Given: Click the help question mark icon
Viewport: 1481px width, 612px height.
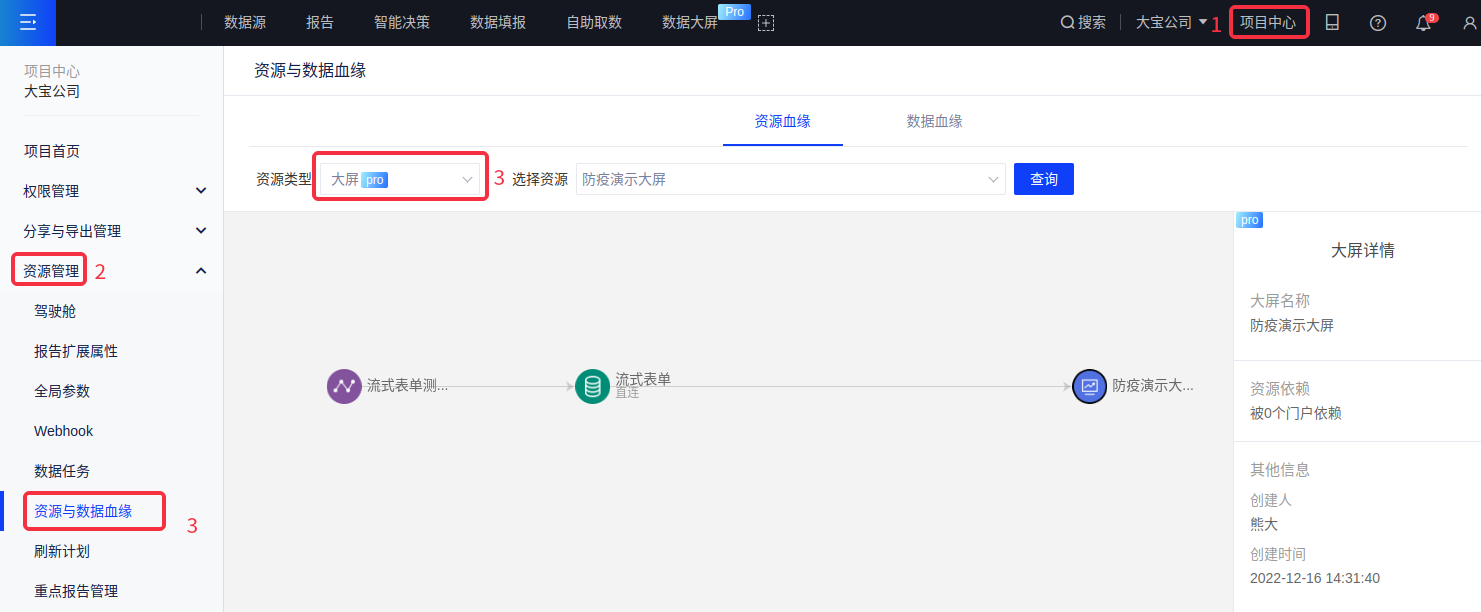Looking at the screenshot, I should [x=1378, y=23].
